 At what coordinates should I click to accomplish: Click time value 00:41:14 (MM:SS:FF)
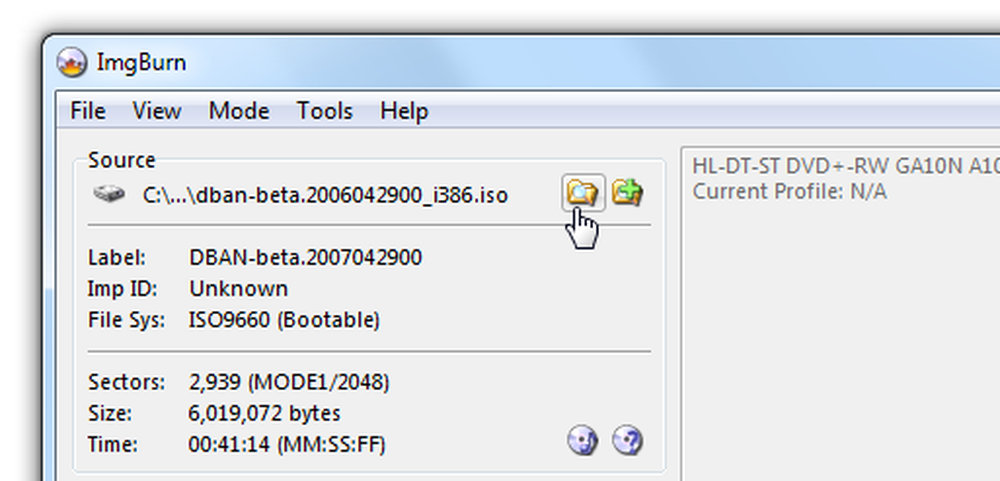pyautogui.click(x=287, y=444)
